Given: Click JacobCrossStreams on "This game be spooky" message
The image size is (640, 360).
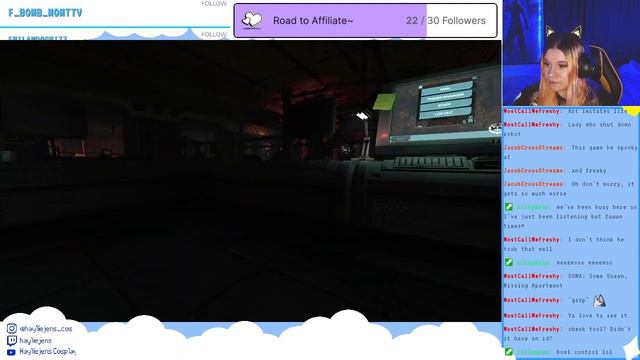Looking at the screenshot, I should pos(534,147).
